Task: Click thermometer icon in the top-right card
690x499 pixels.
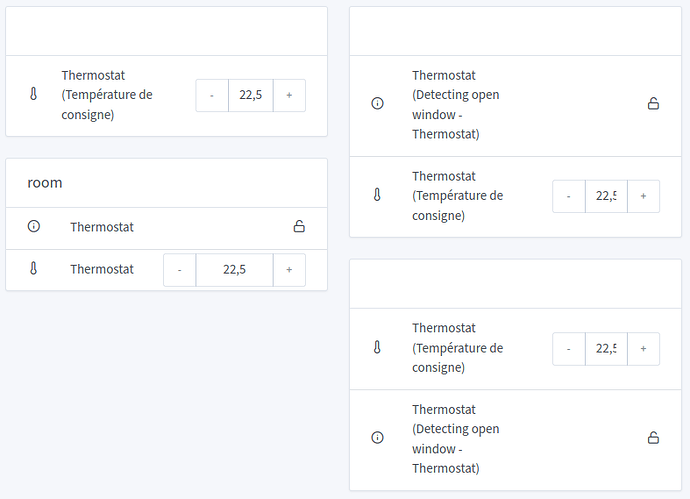Action: click(x=377, y=196)
